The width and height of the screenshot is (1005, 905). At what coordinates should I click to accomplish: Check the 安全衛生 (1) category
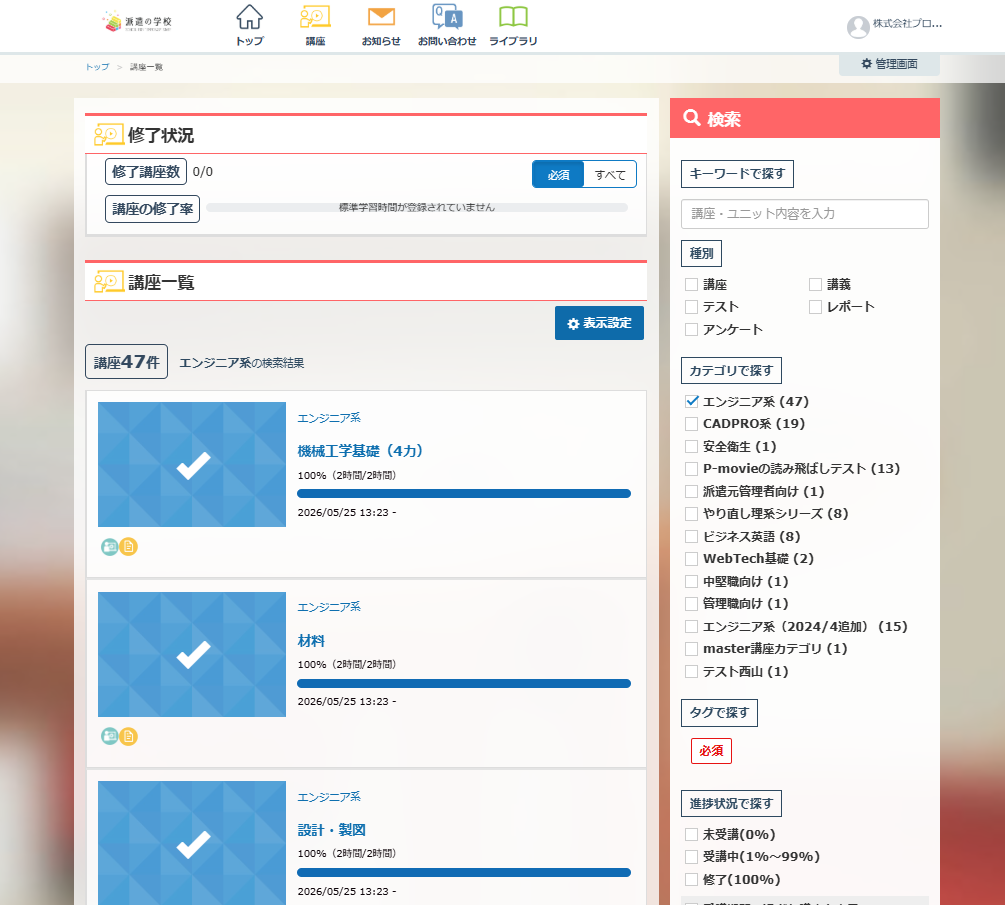tap(691, 447)
